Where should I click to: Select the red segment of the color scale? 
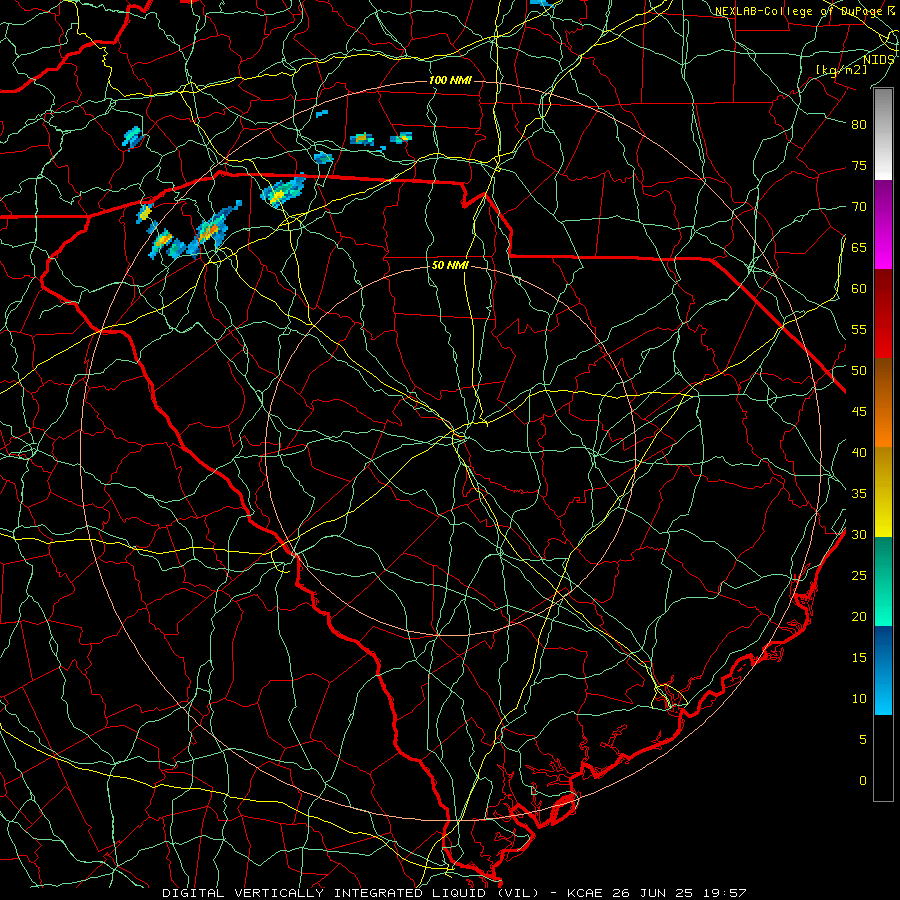click(x=883, y=314)
